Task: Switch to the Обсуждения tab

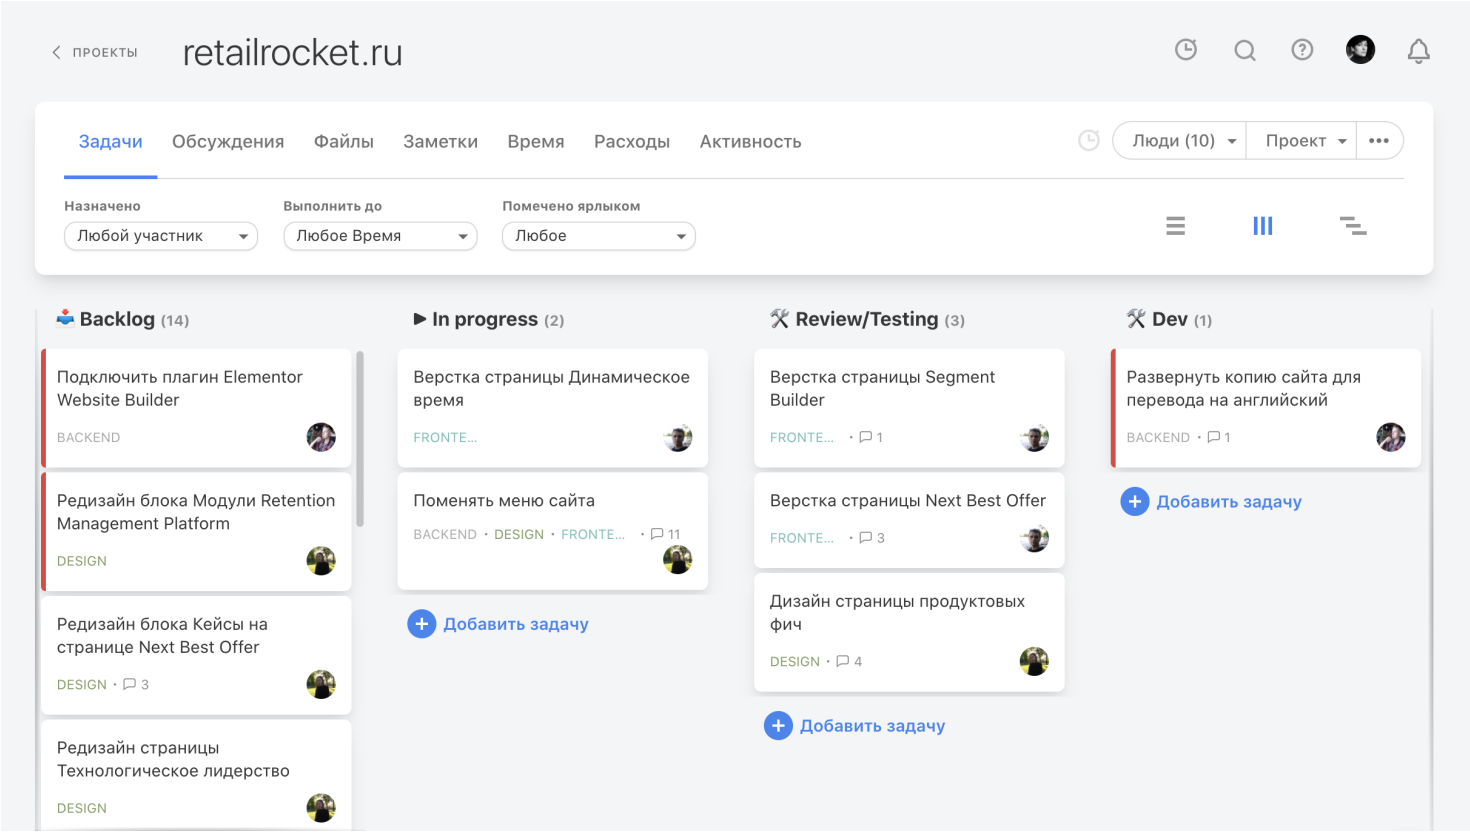Action: point(228,142)
